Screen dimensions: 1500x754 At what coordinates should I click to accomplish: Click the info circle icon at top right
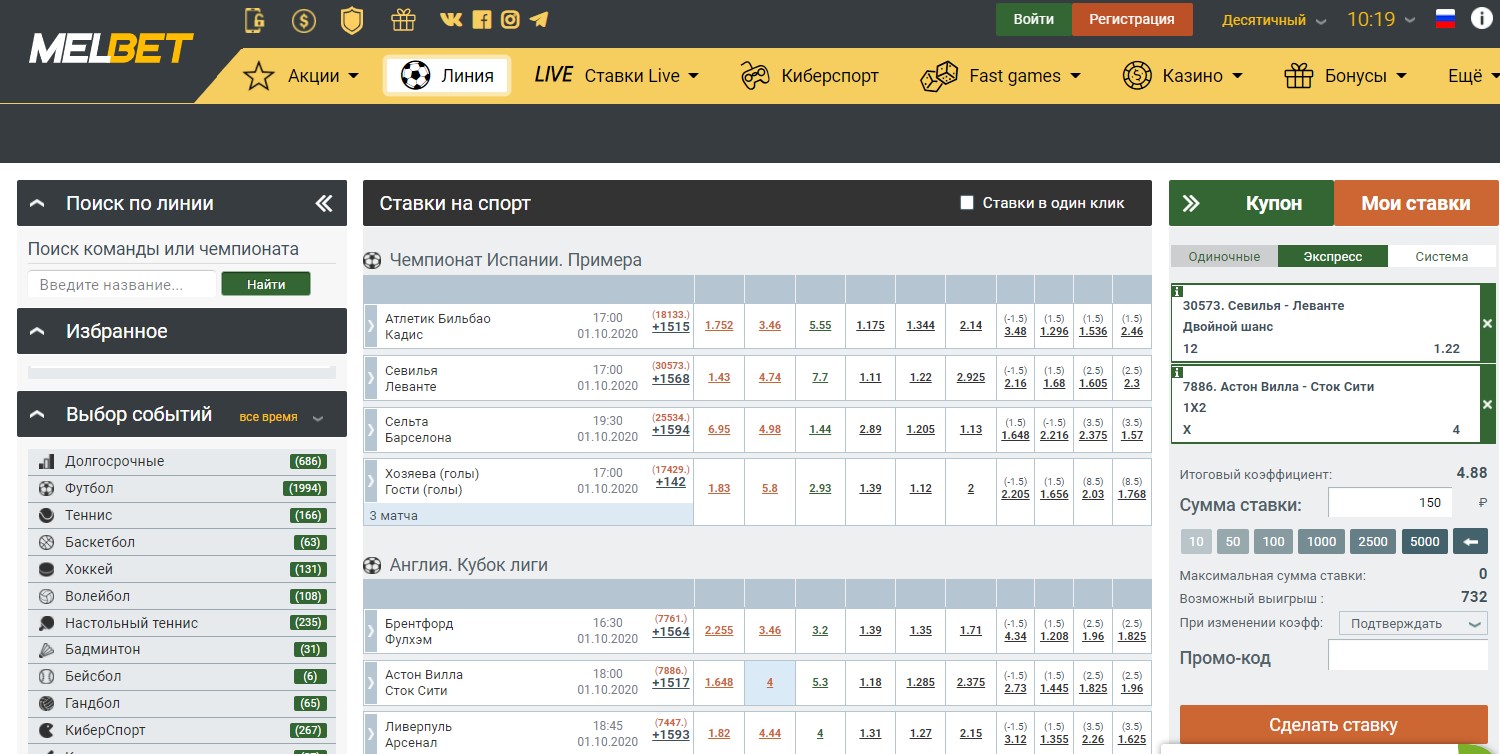(x=1481, y=19)
